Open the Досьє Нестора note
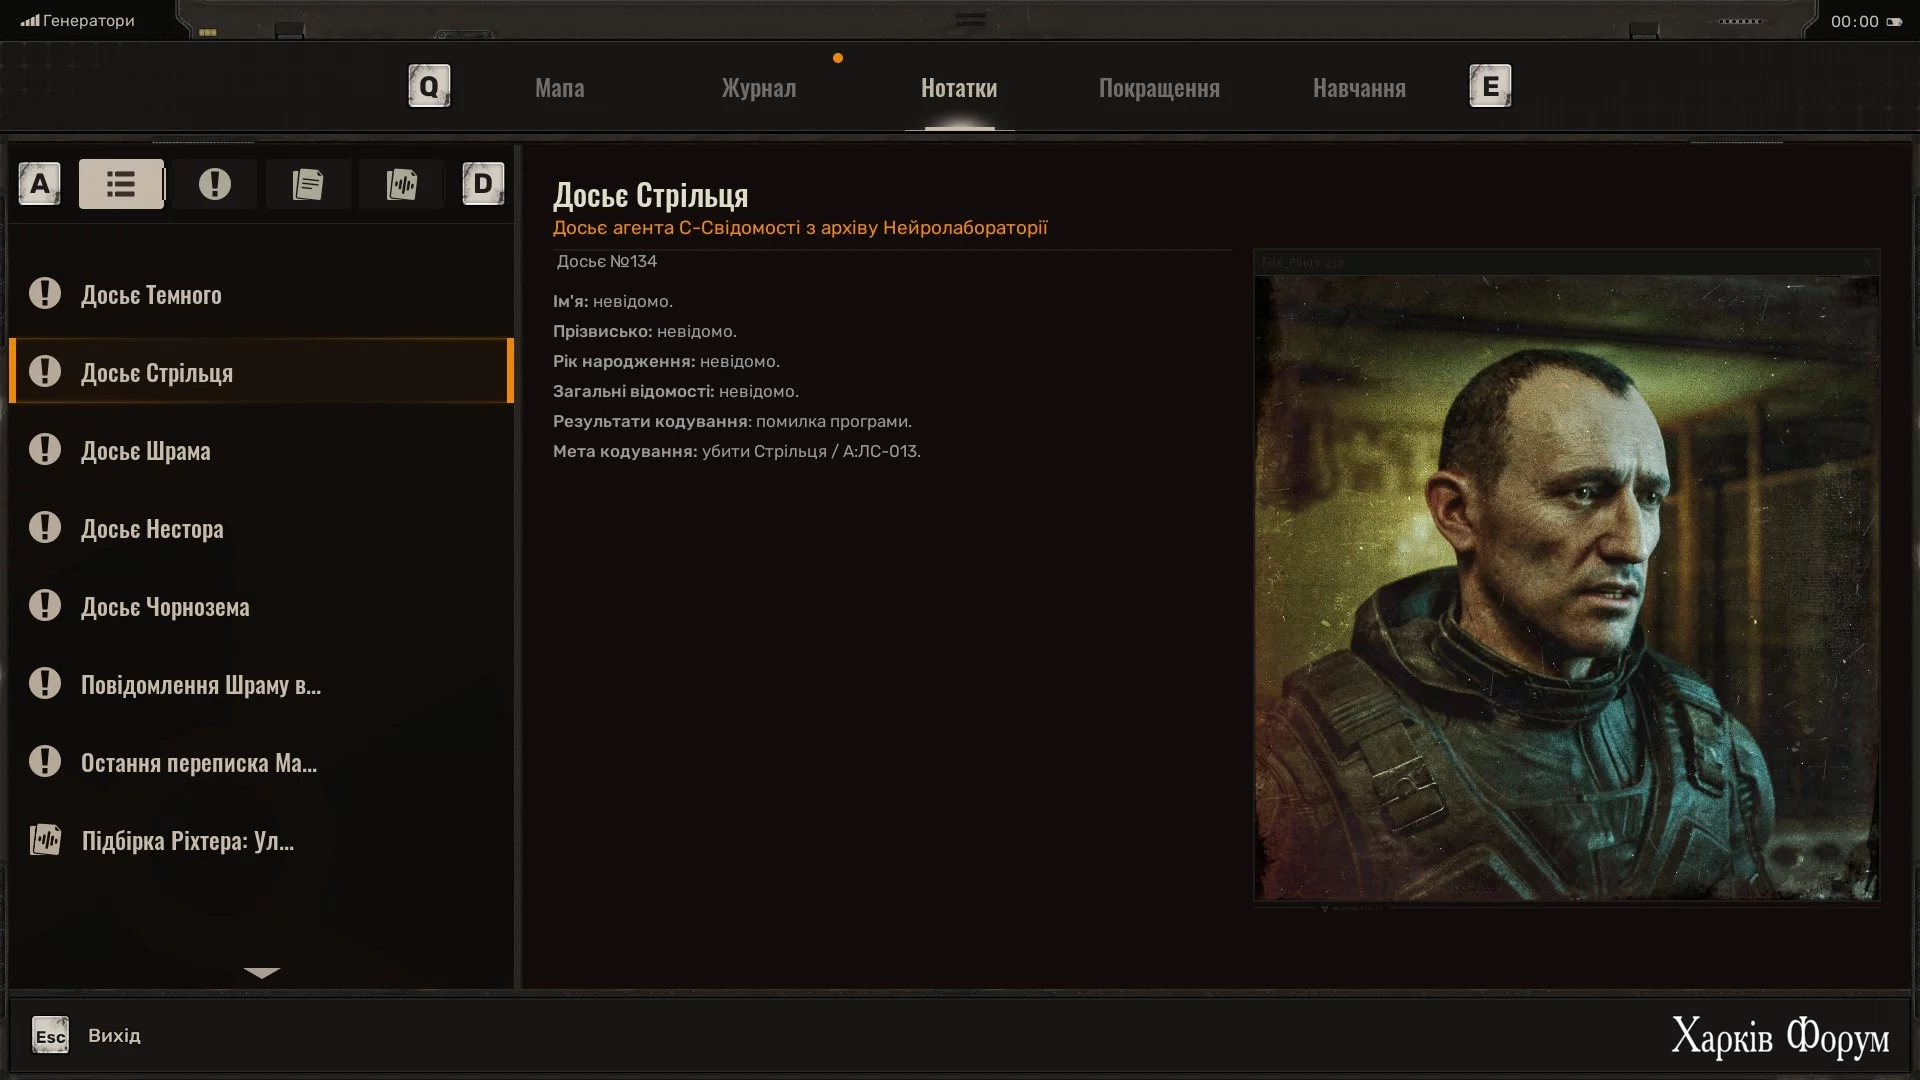1920x1080 pixels. click(x=261, y=528)
